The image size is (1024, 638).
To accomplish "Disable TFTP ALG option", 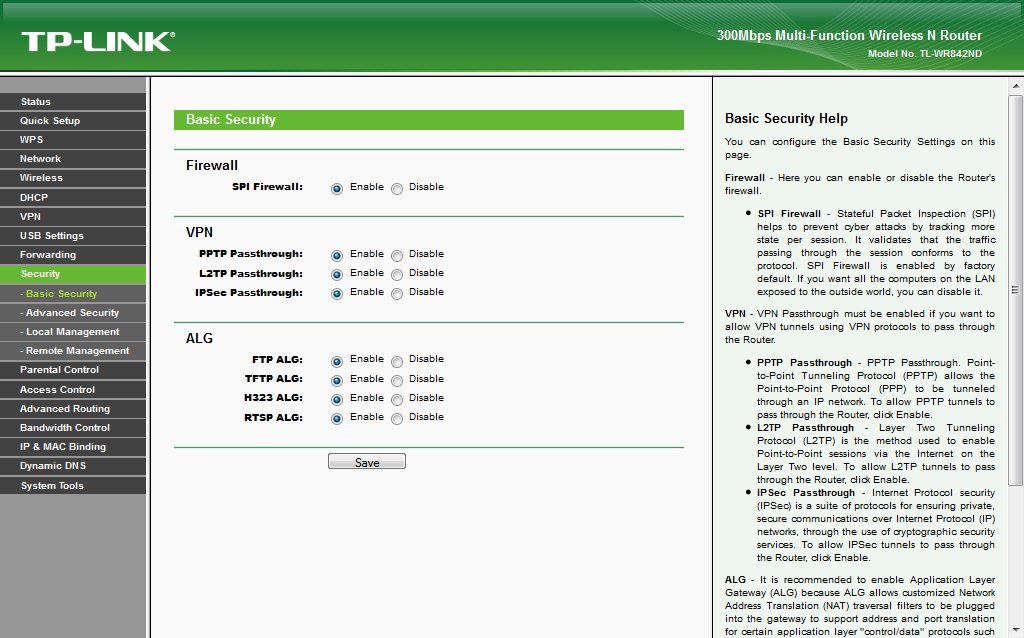I will [x=397, y=380].
